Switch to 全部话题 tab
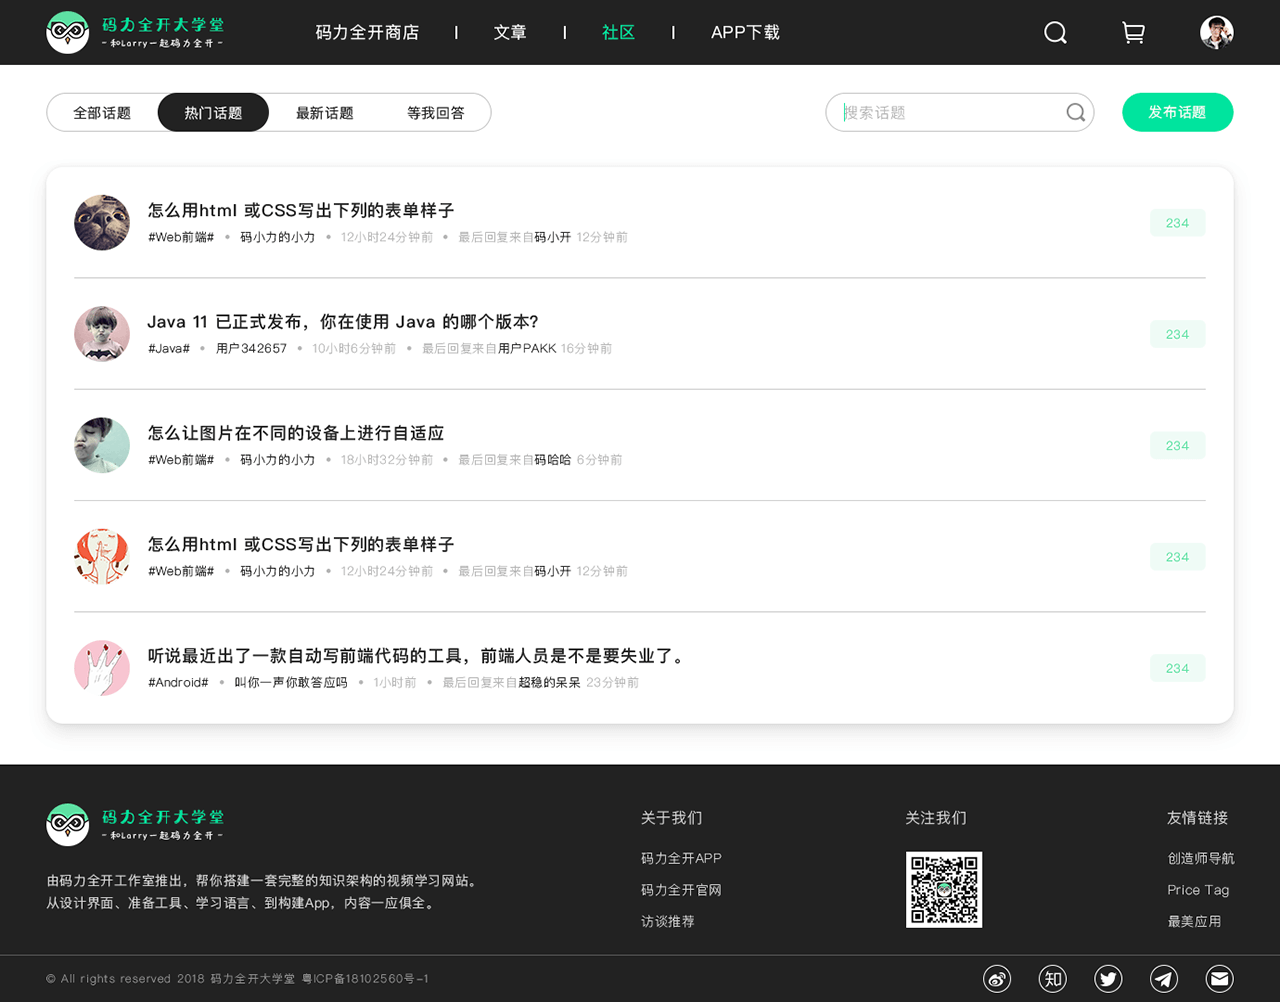 tap(102, 113)
